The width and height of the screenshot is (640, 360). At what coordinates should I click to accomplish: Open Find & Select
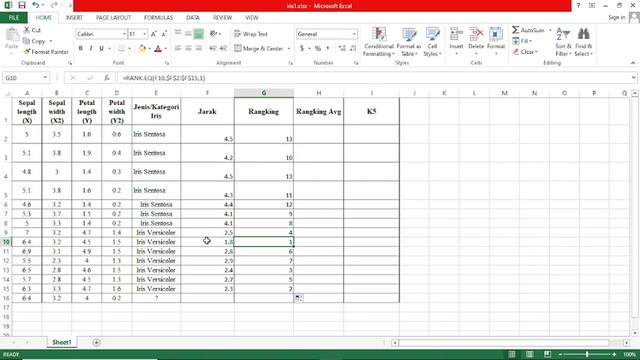pos(584,42)
